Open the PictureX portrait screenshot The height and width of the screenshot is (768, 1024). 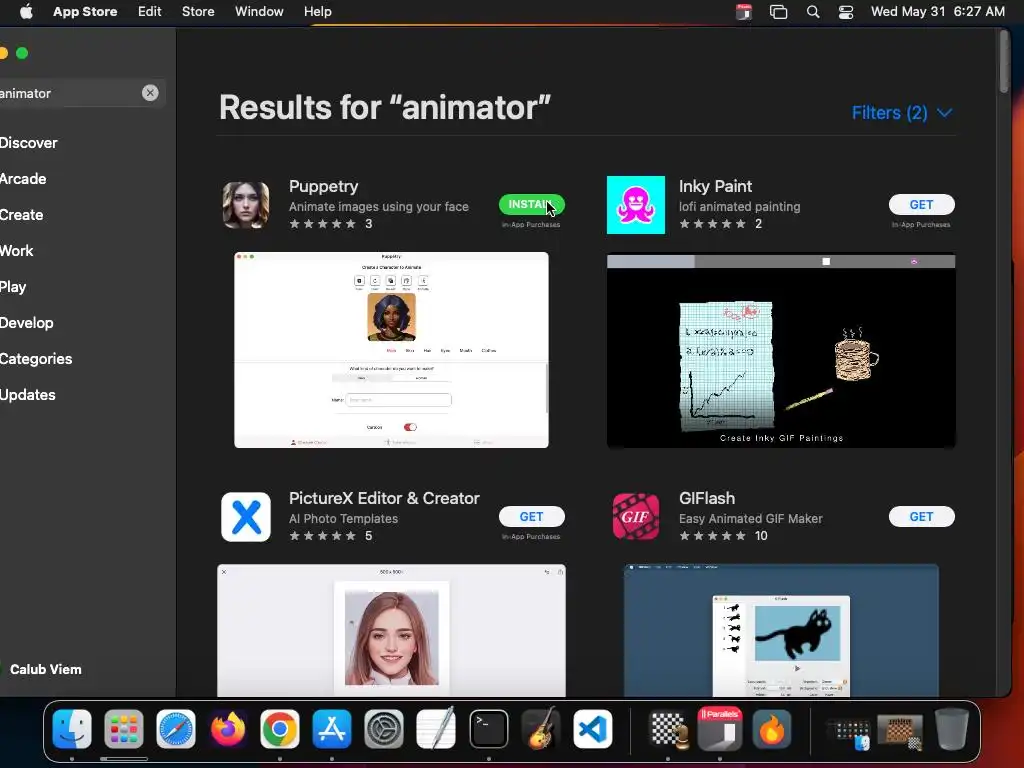click(x=391, y=630)
